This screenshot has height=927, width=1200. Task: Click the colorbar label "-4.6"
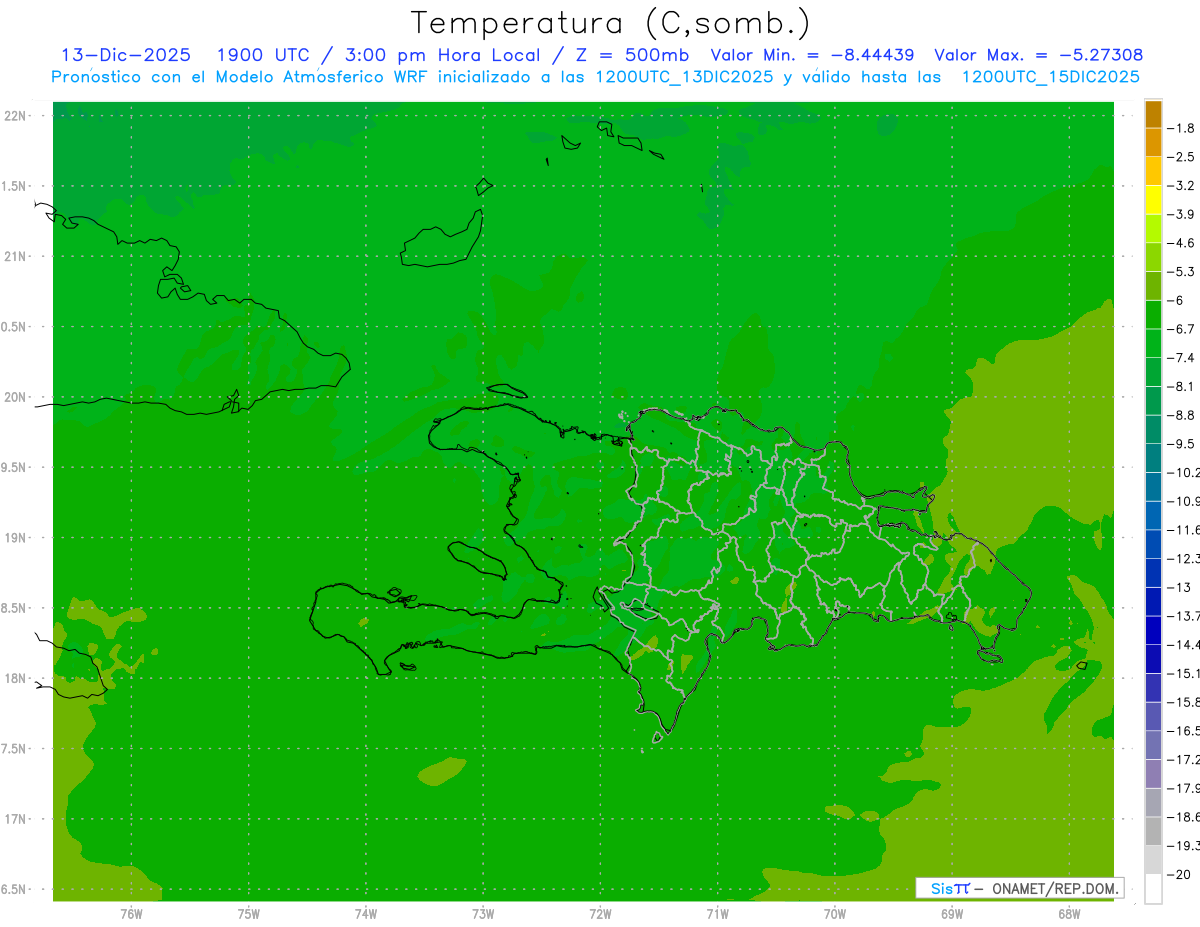[x=1182, y=243]
